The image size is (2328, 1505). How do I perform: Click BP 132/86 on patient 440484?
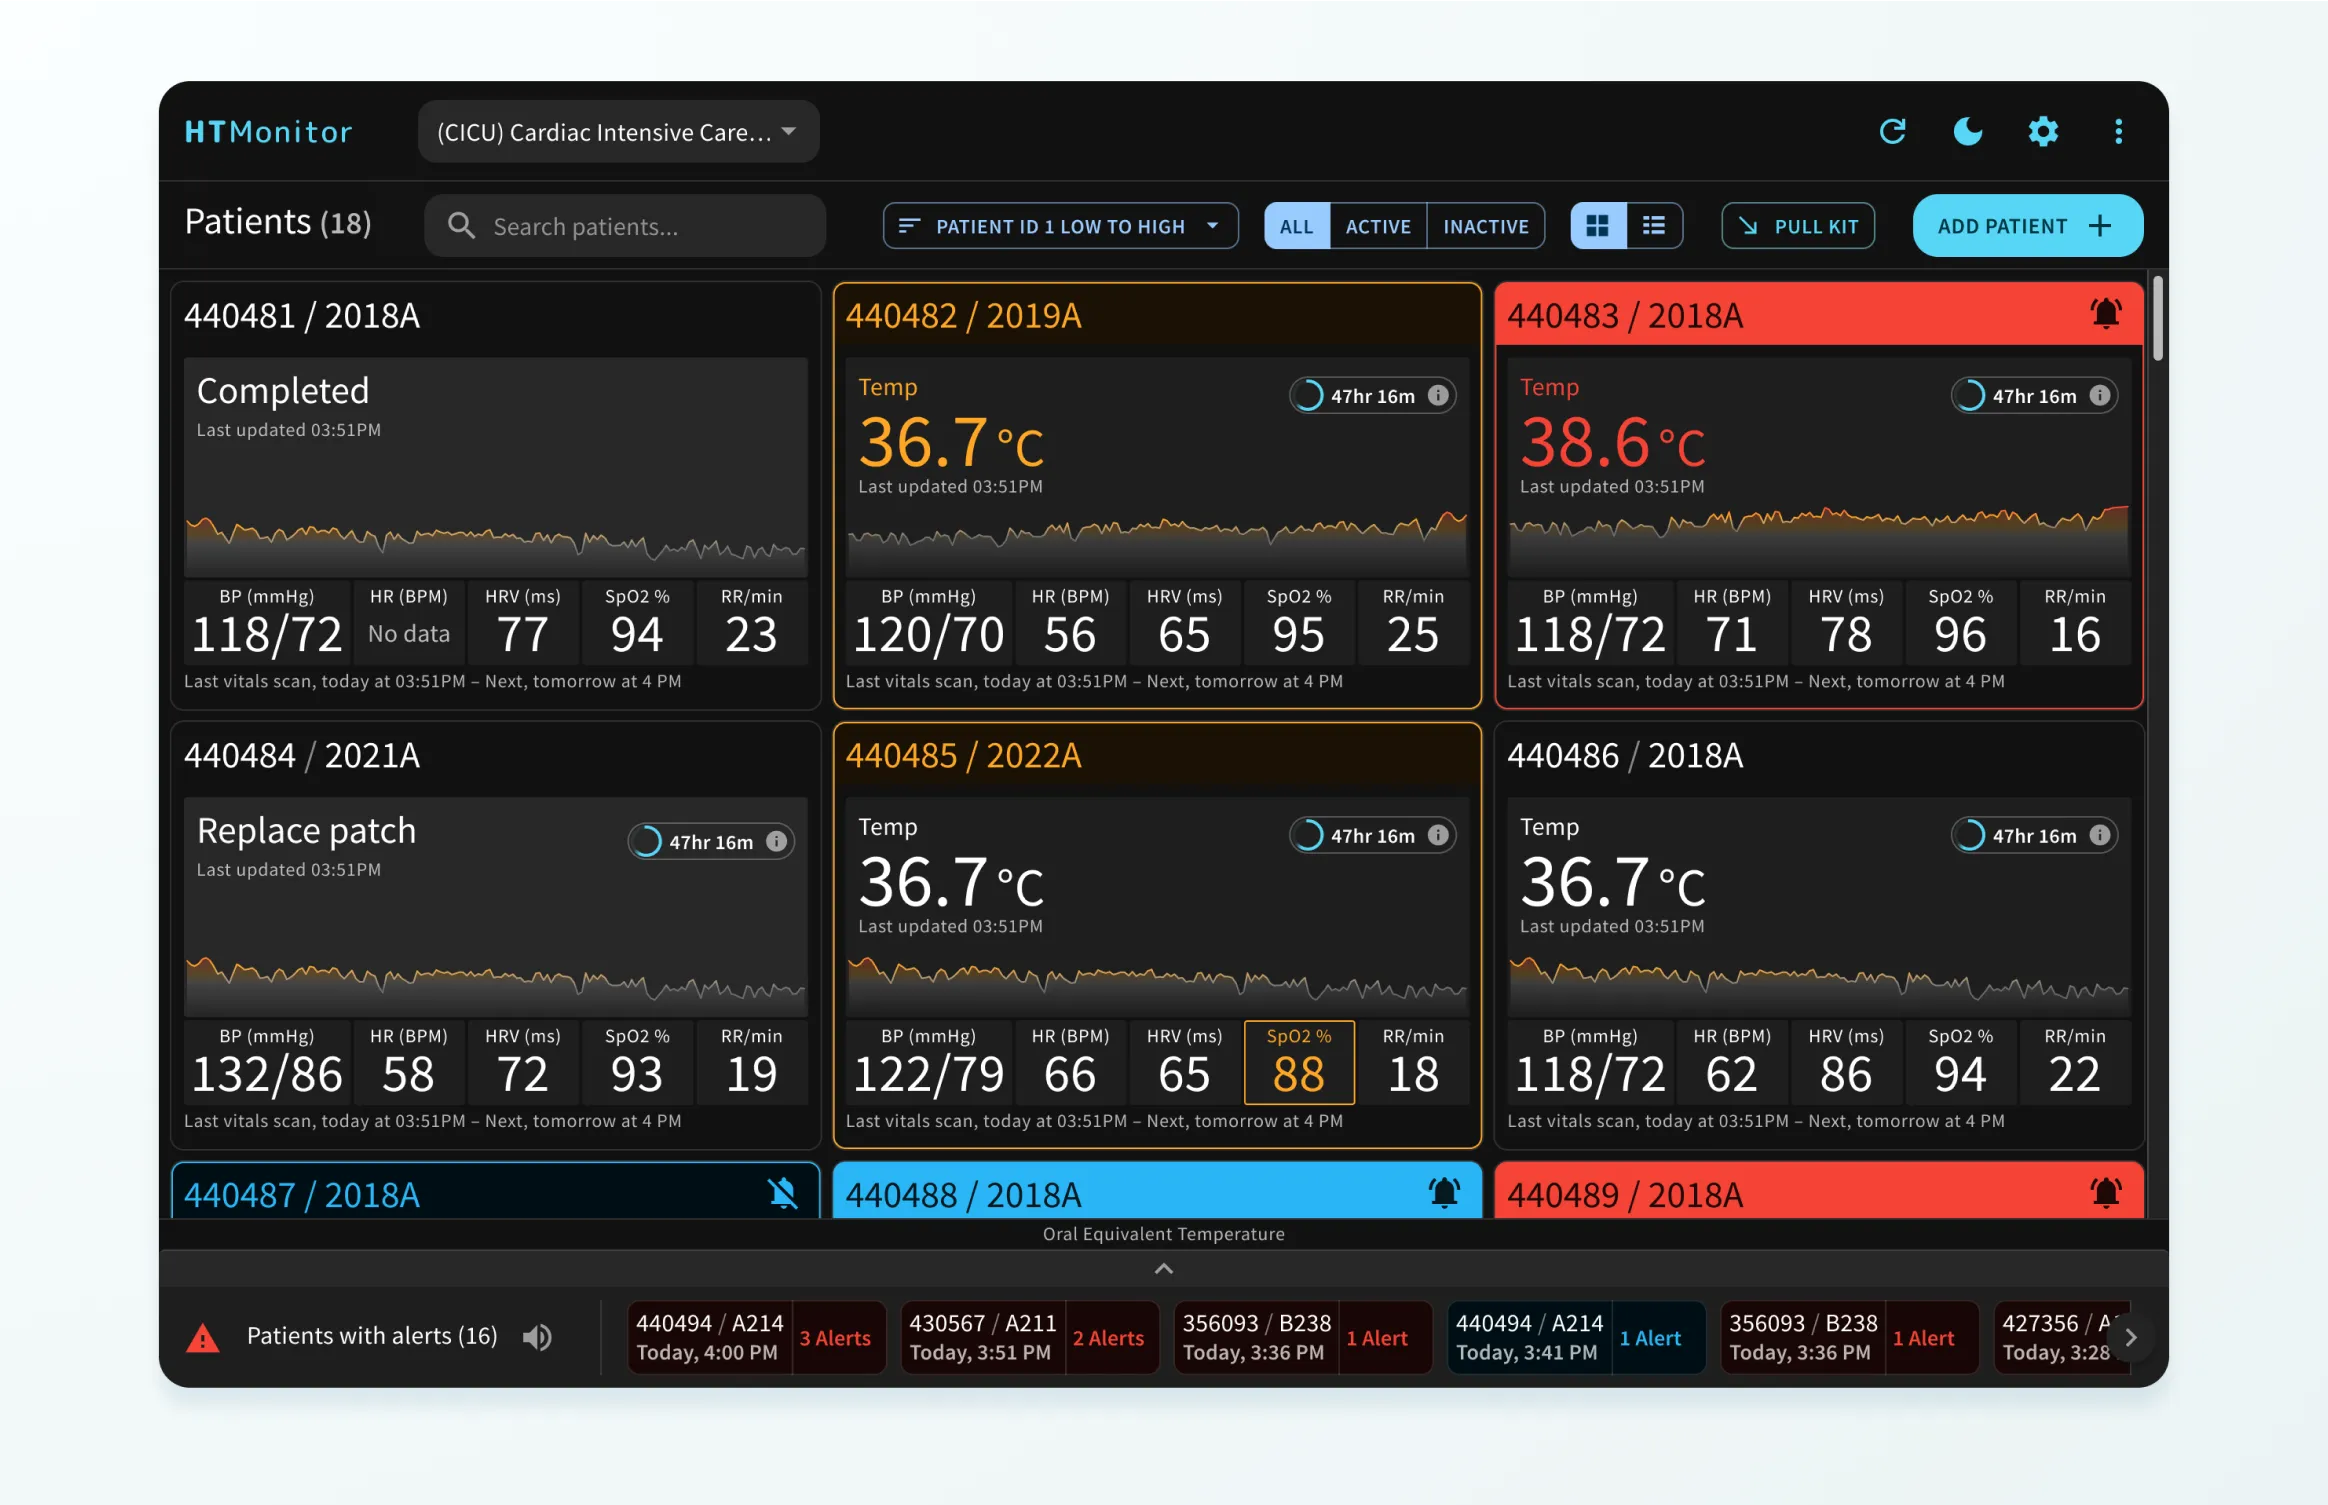point(267,1062)
